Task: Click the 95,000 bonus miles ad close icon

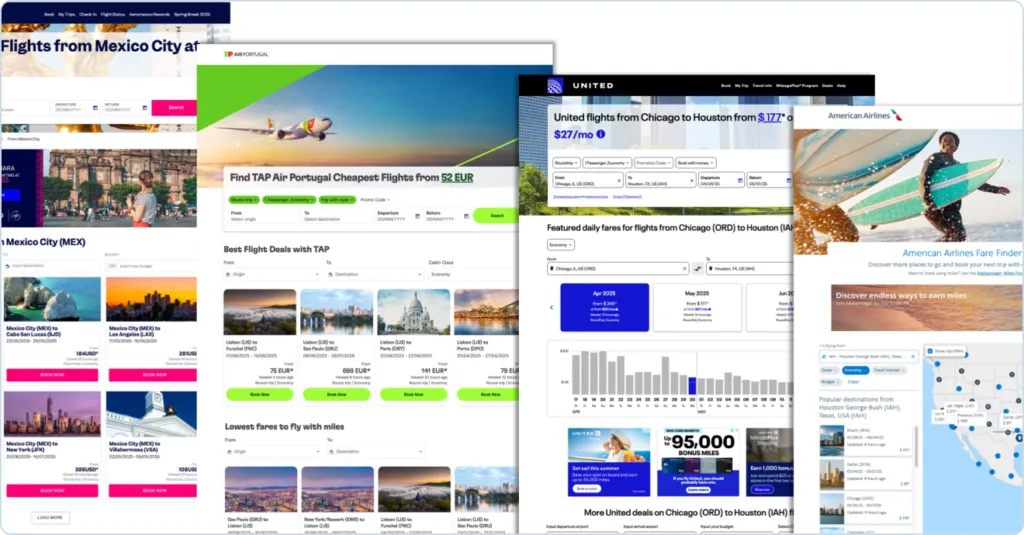Action: tap(735, 431)
